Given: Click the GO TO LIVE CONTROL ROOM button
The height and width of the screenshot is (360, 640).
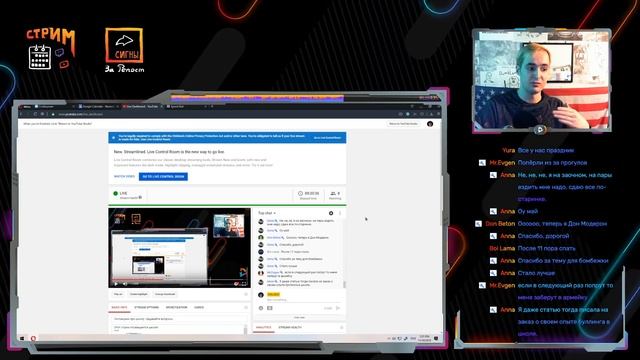Looking at the screenshot, I should click(163, 176).
